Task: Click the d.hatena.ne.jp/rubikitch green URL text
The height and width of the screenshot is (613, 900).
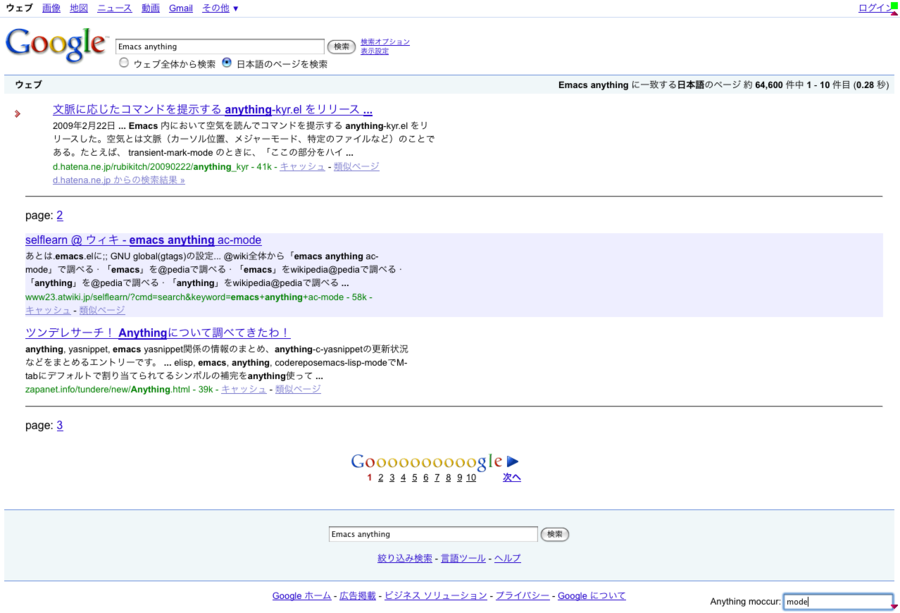Action: pos(150,166)
